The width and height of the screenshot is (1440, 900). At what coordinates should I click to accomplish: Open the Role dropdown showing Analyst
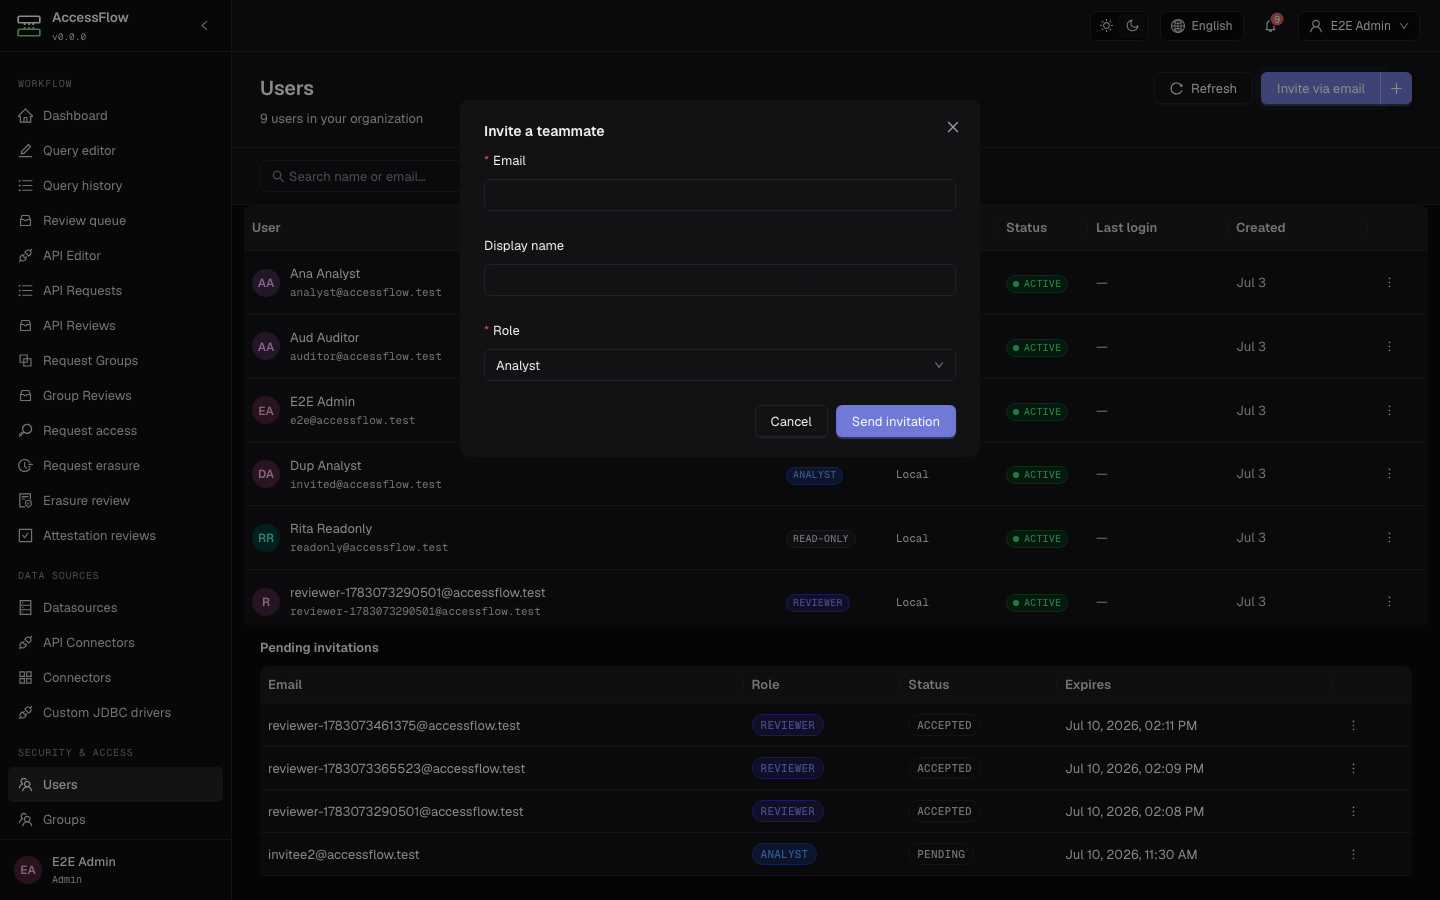click(720, 365)
